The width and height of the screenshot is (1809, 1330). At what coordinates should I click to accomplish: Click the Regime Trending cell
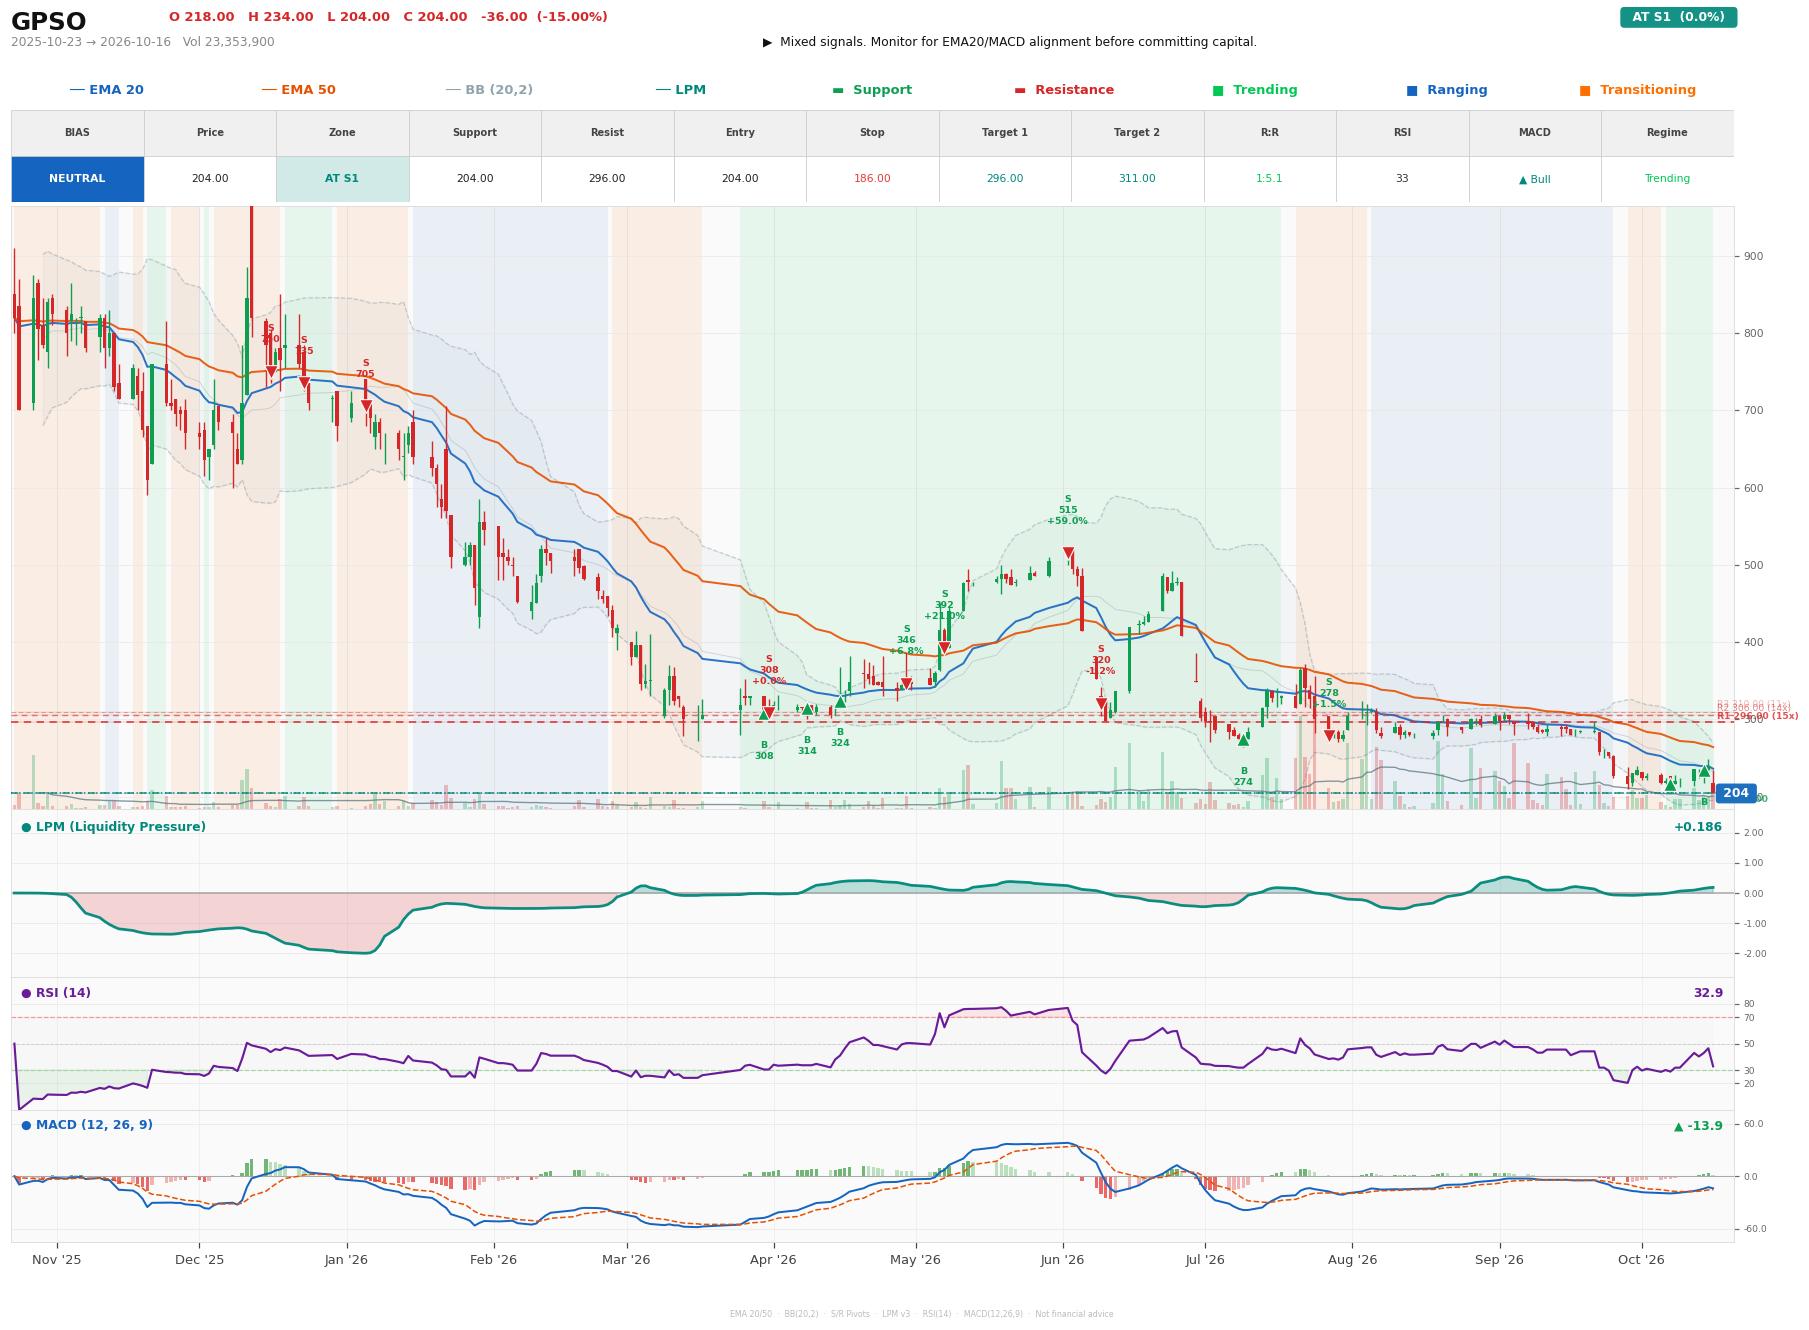coord(1667,179)
